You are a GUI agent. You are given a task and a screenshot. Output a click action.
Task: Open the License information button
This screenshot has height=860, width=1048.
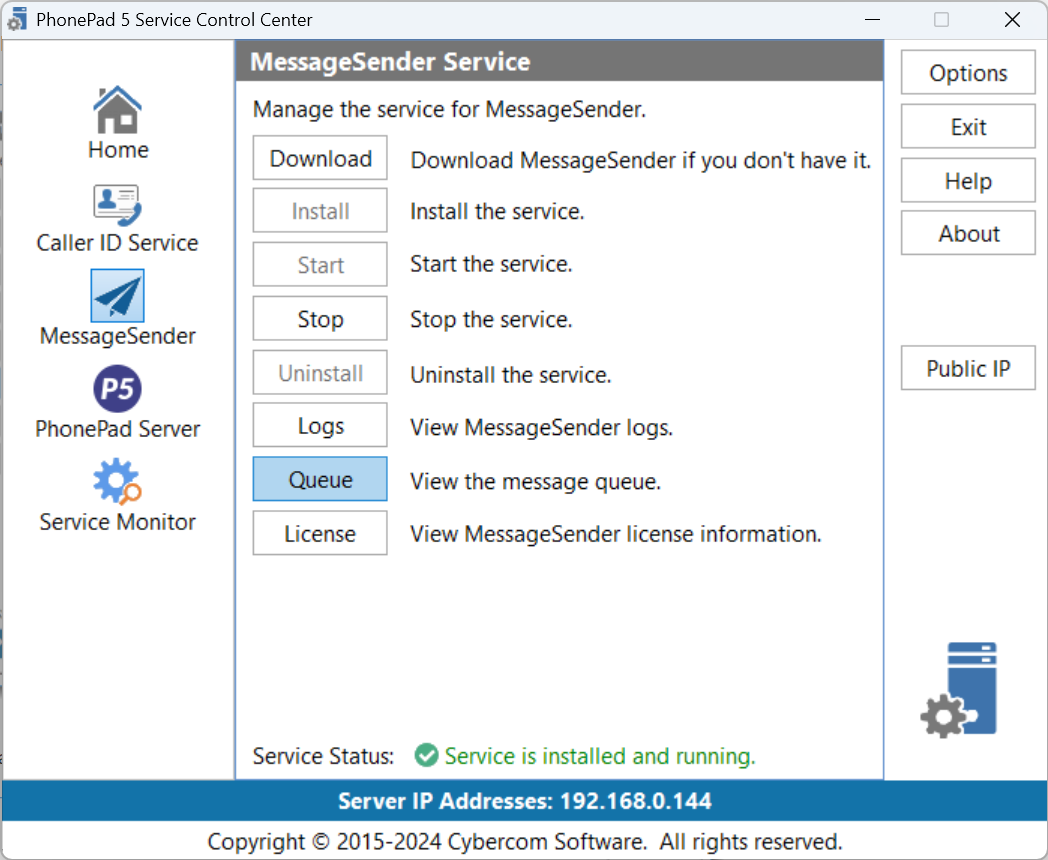point(320,533)
